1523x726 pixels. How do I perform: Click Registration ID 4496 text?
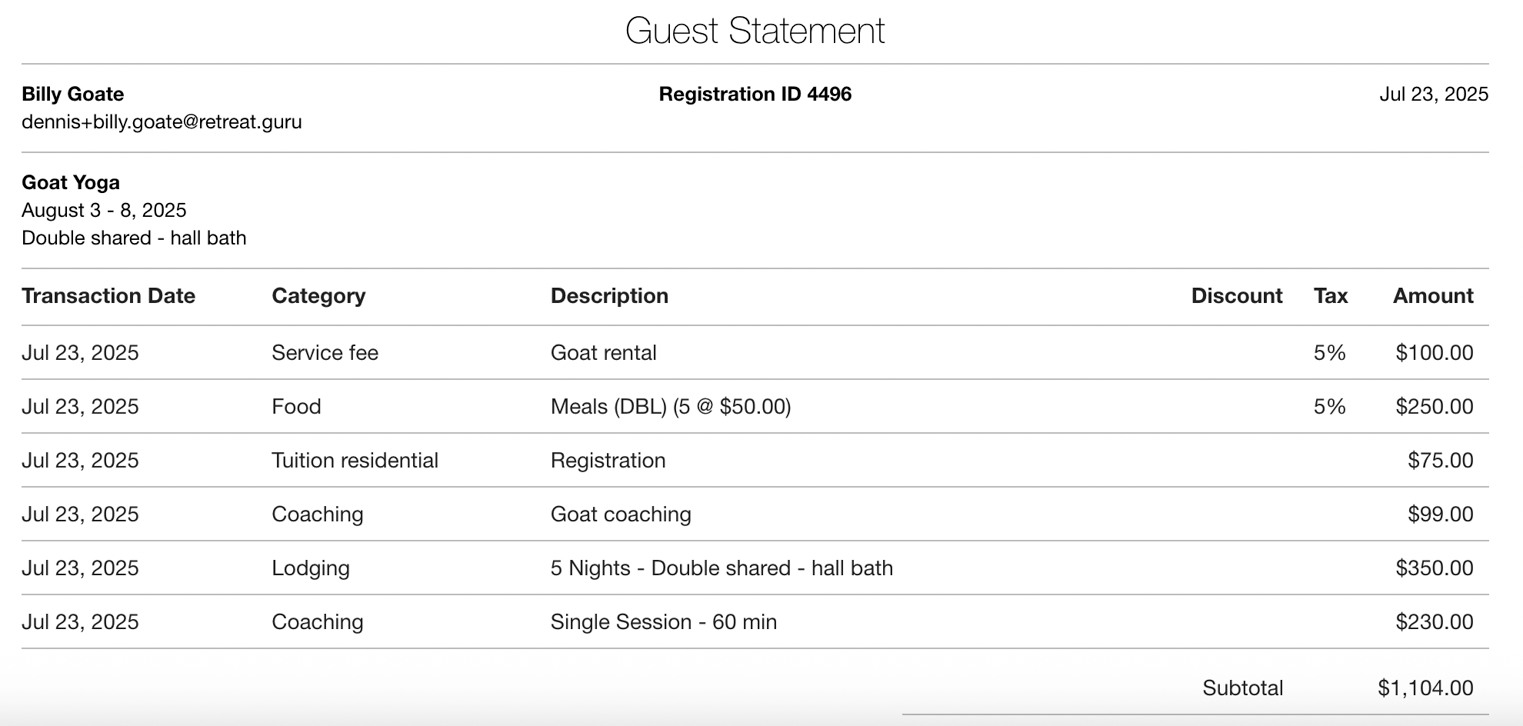pos(755,94)
